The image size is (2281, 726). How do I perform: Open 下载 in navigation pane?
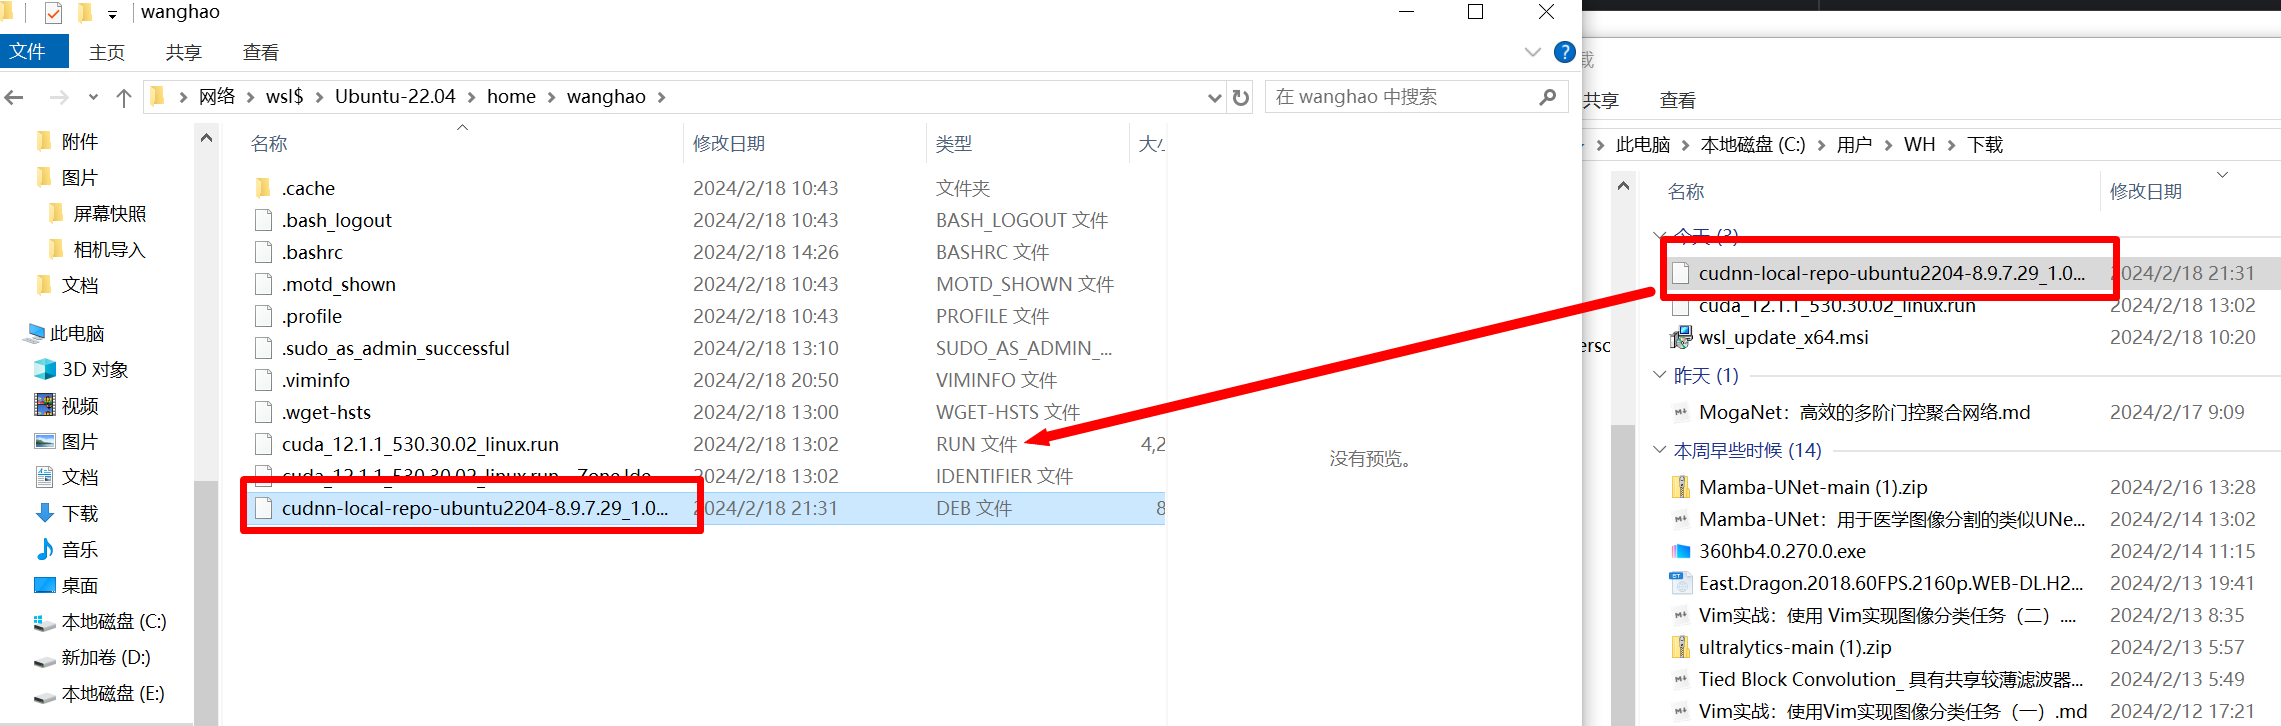point(79,514)
